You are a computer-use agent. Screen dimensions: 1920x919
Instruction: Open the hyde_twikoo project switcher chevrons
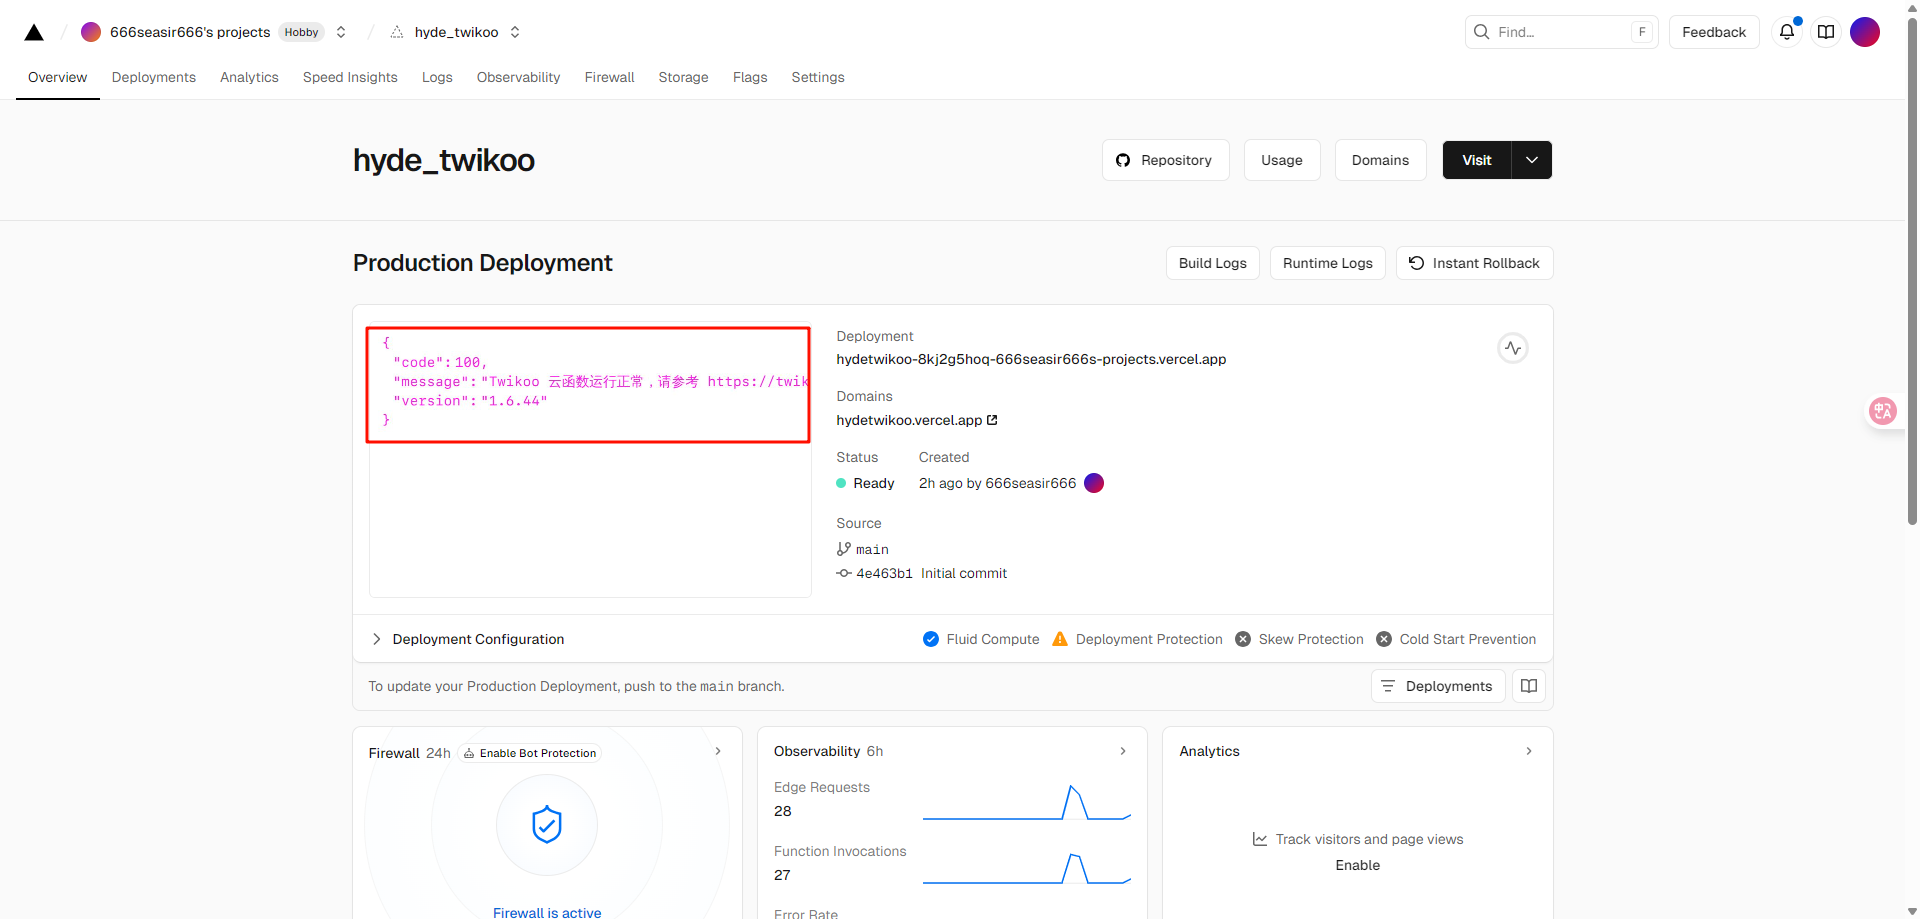[x=515, y=32]
